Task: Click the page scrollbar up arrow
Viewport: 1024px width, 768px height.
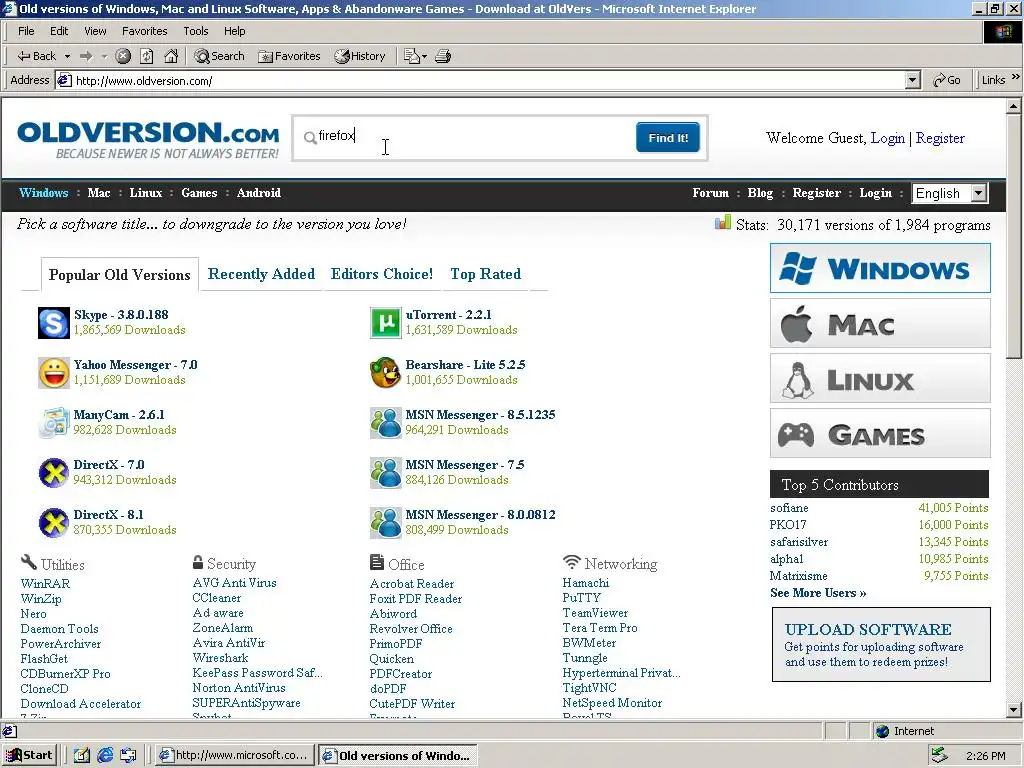Action: point(1014,105)
